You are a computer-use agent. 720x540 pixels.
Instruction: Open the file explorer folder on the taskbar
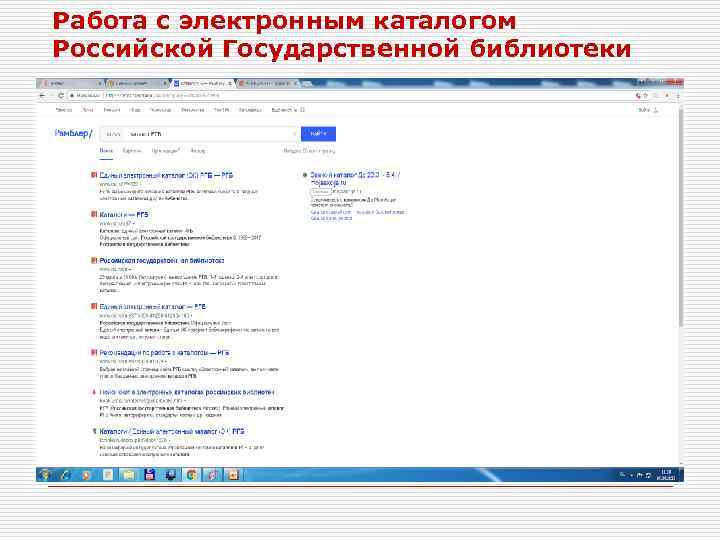(x=128, y=474)
